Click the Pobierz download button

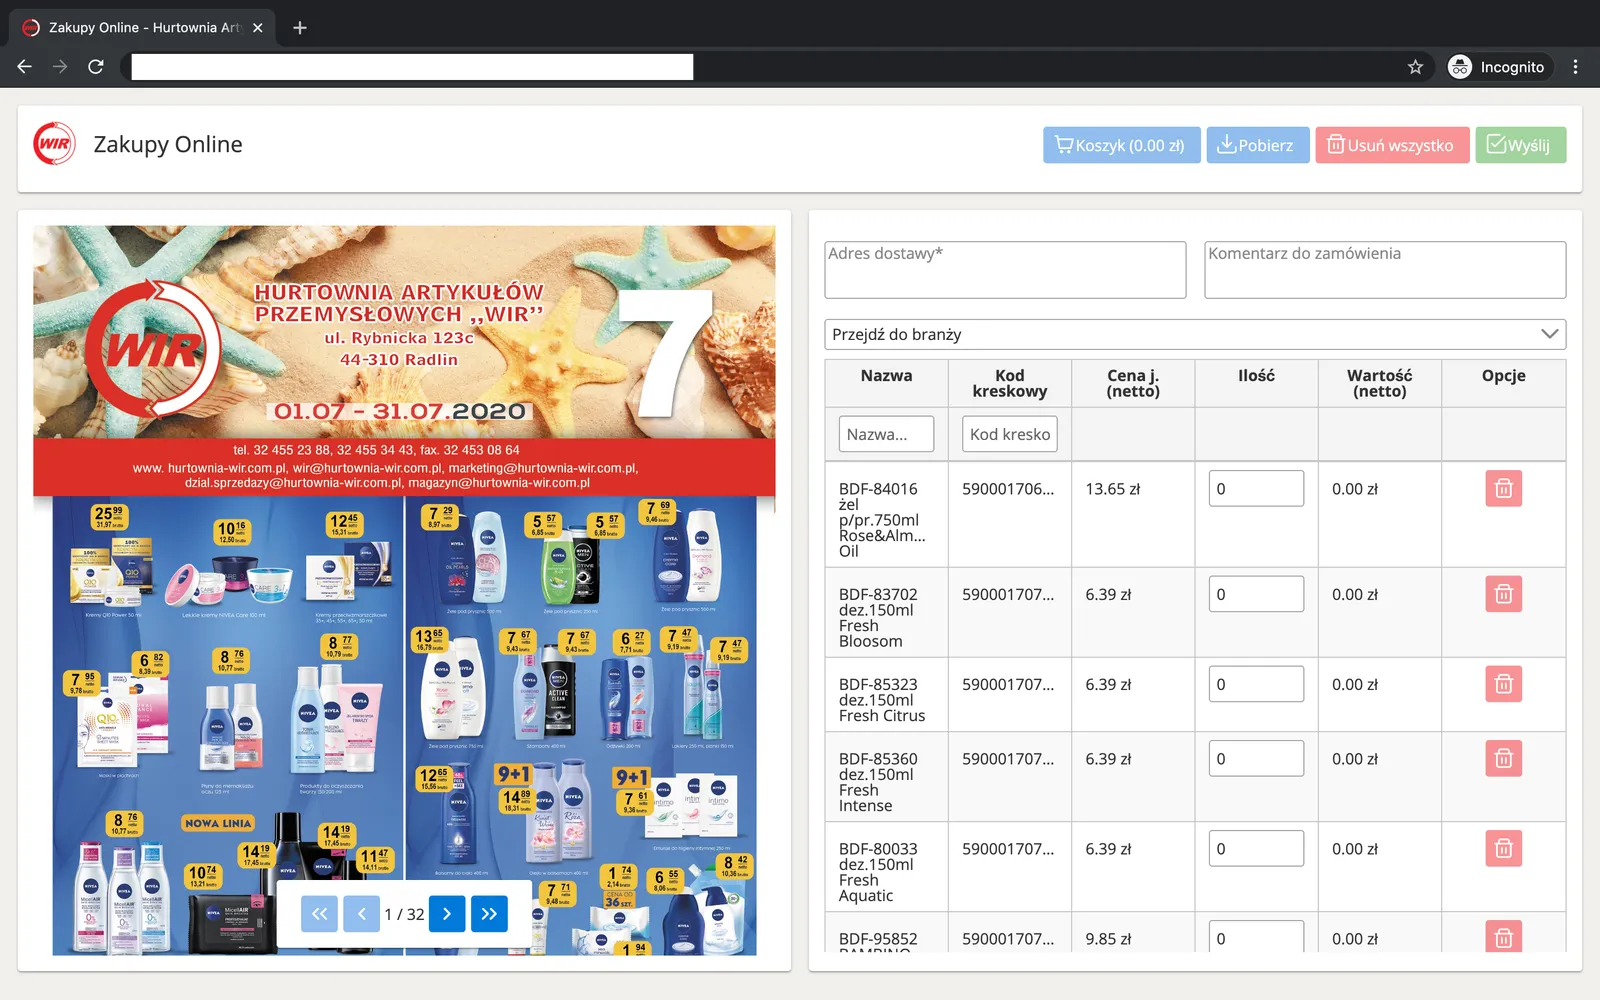point(1257,145)
